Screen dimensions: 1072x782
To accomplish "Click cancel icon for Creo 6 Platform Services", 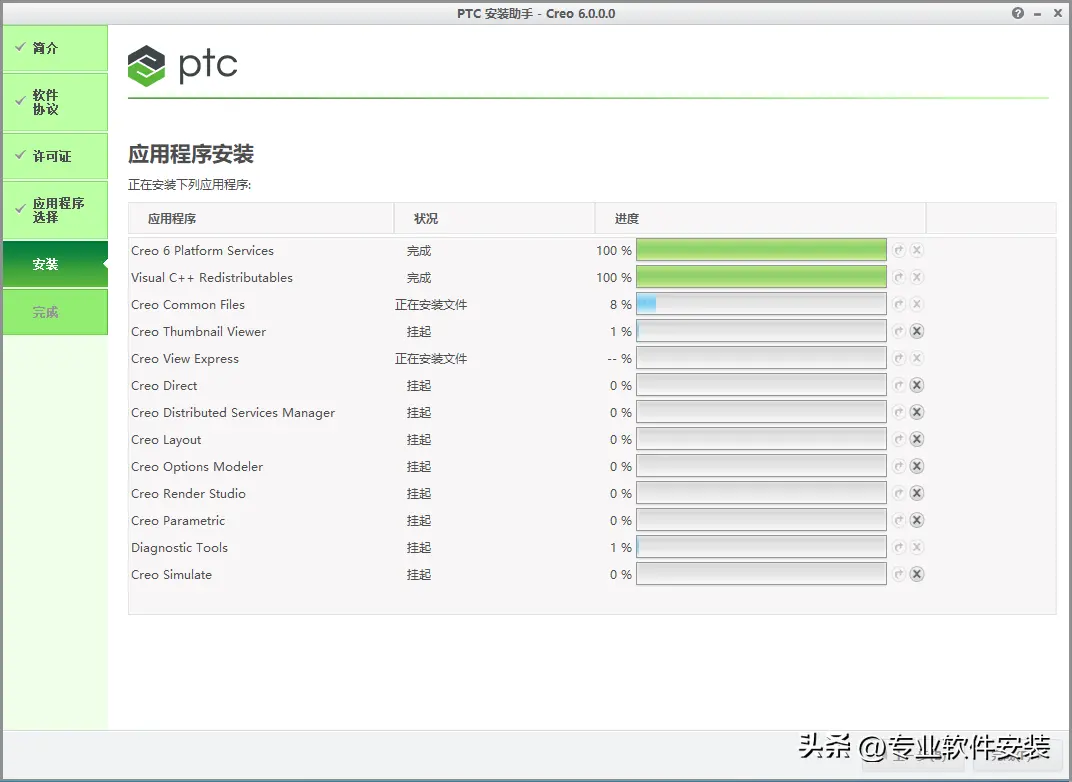I will pyautogui.click(x=917, y=250).
